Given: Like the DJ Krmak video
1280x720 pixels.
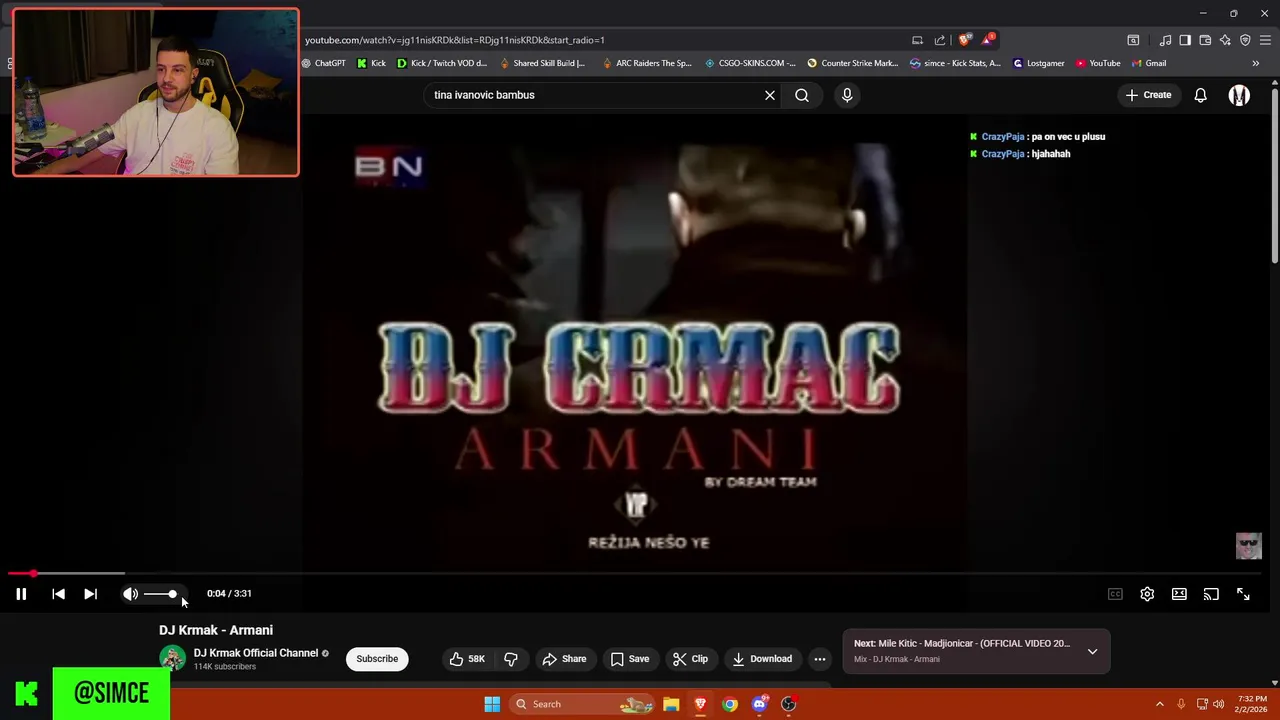Looking at the screenshot, I should point(466,659).
